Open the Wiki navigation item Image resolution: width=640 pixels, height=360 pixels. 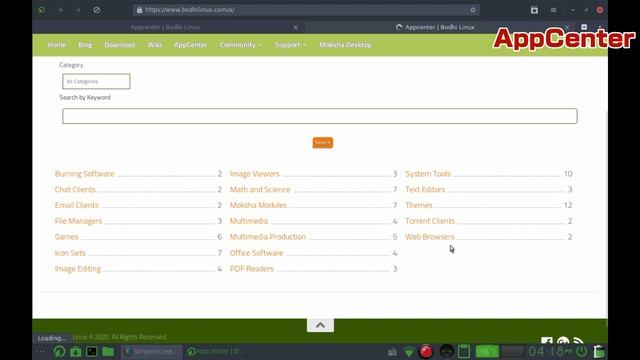click(155, 45)
